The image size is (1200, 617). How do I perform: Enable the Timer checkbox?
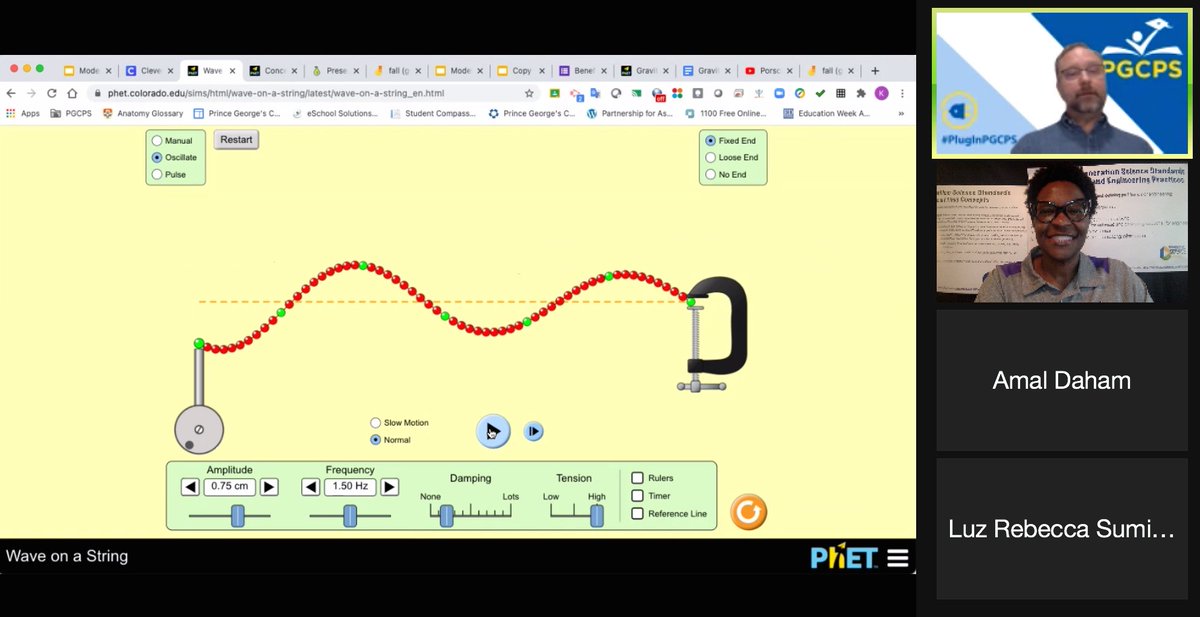[x=637, y=496]
